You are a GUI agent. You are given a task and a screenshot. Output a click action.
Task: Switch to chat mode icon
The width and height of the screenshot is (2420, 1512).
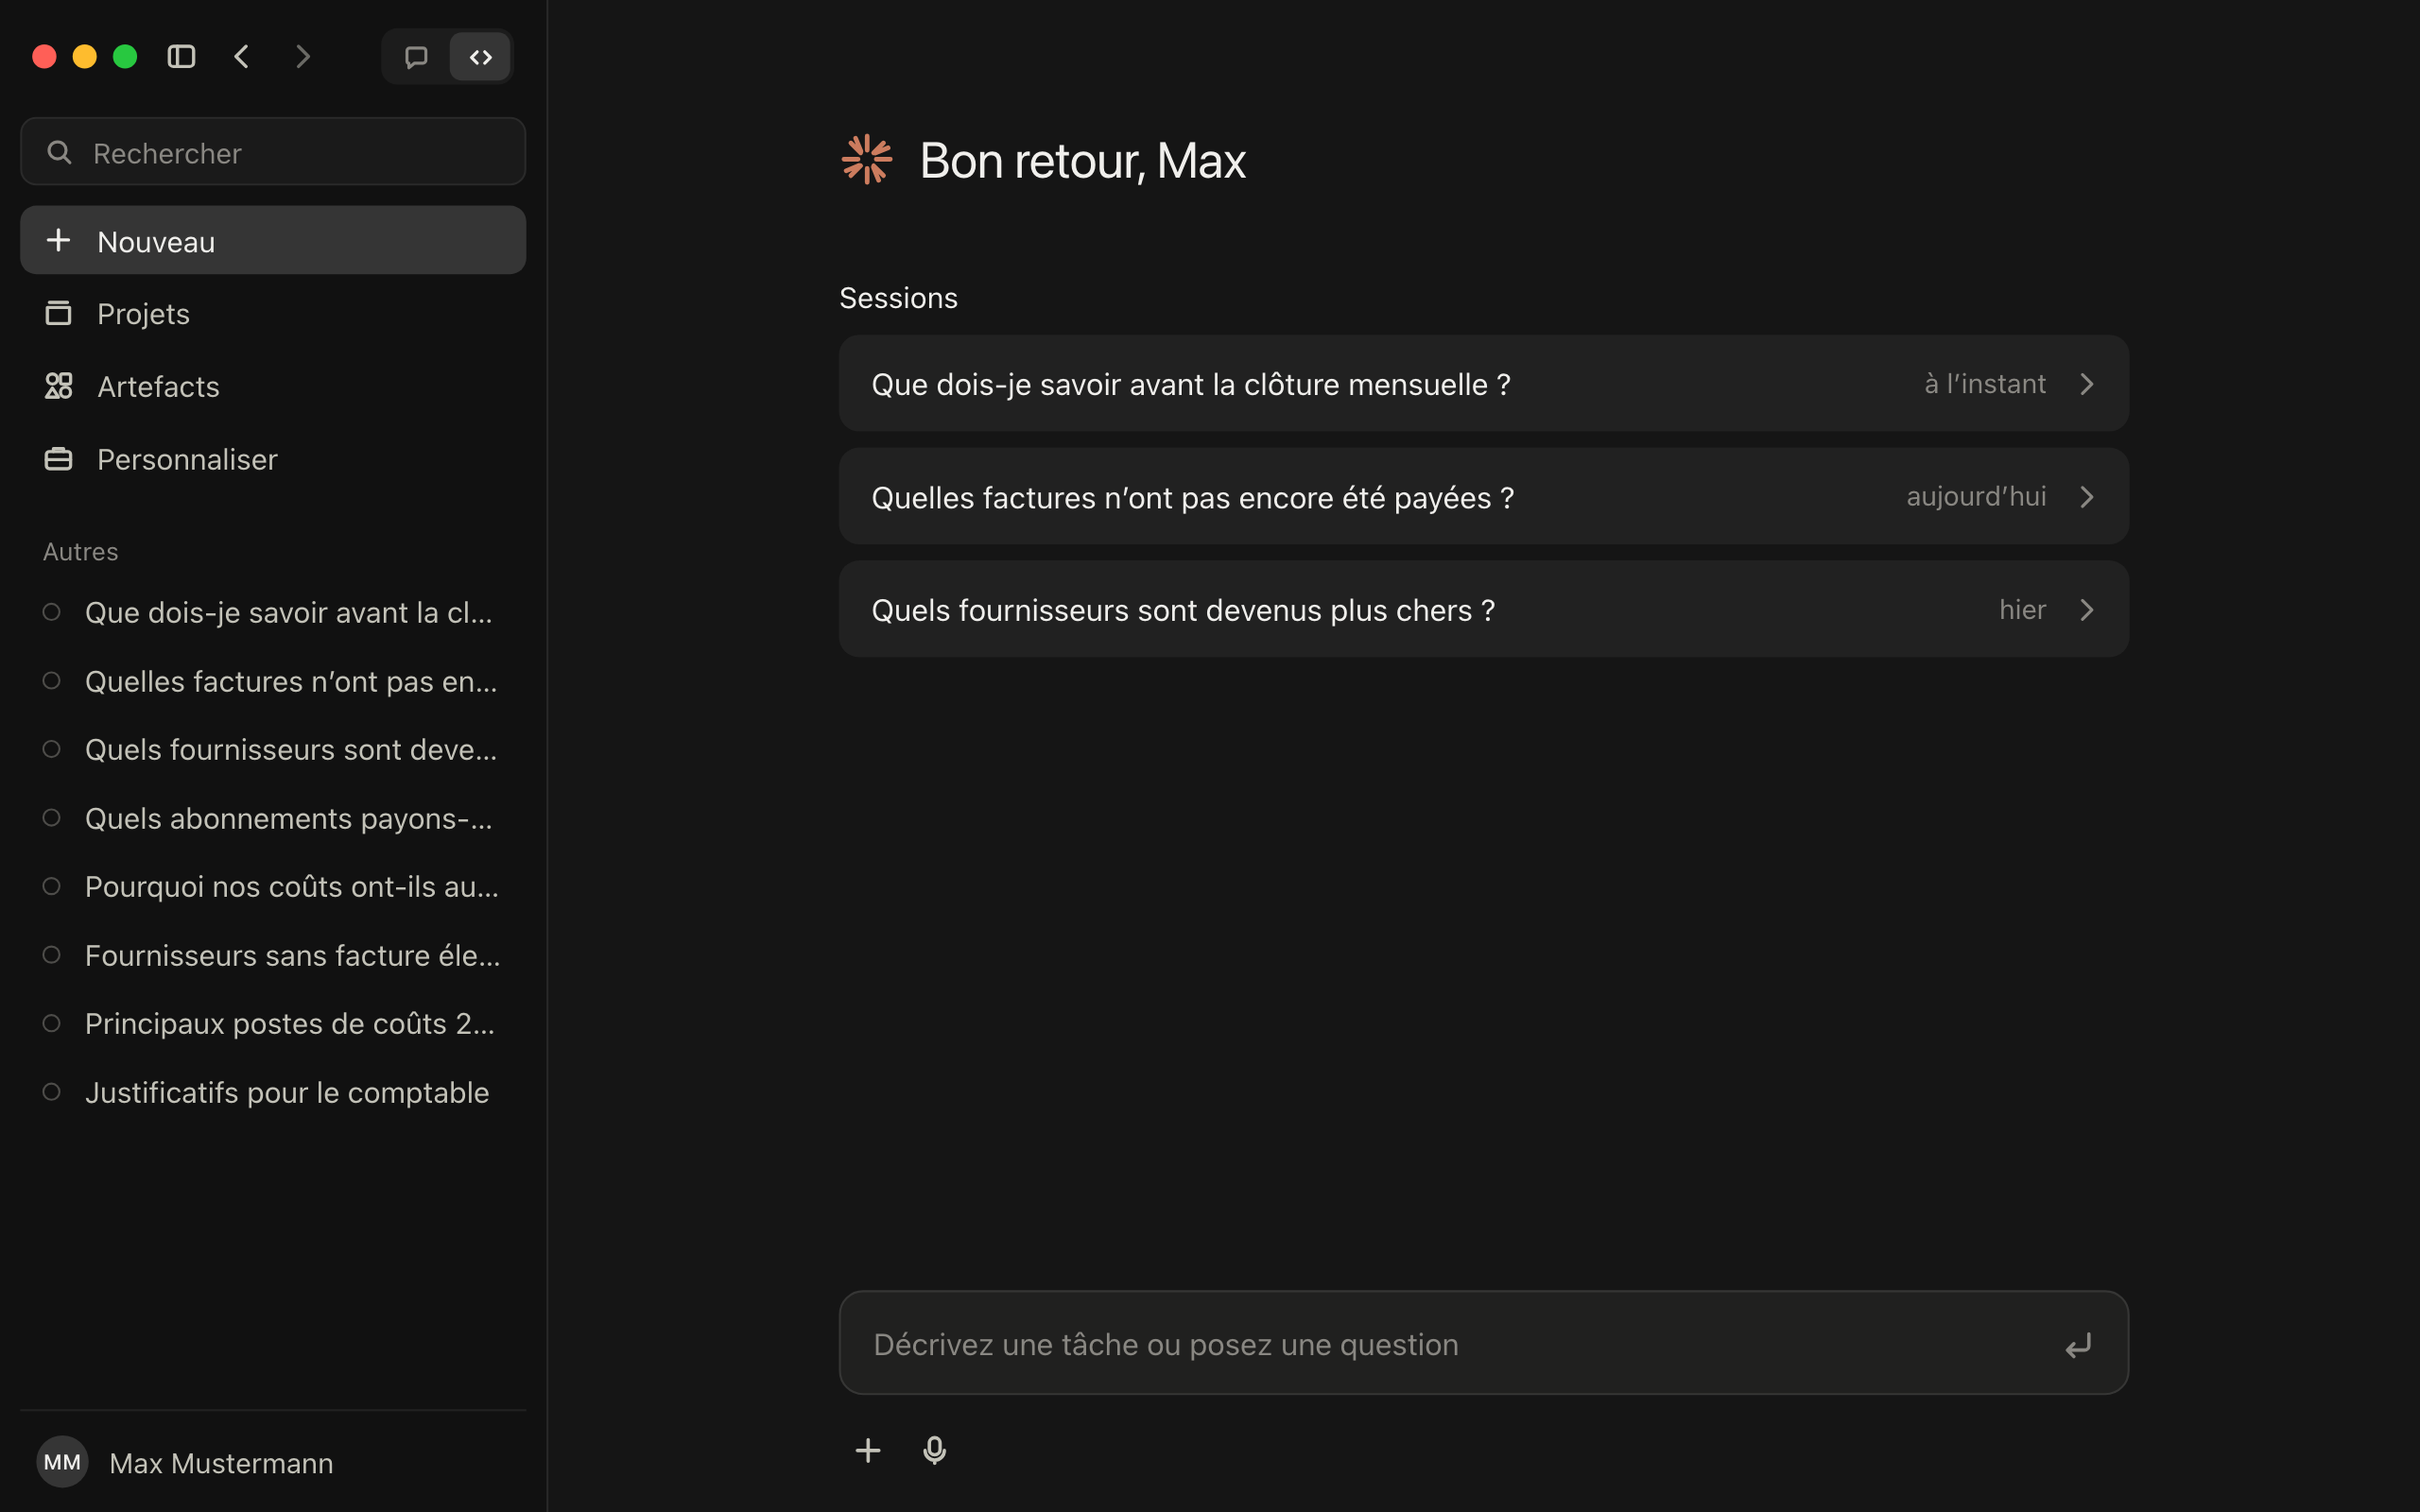point(416,57)
